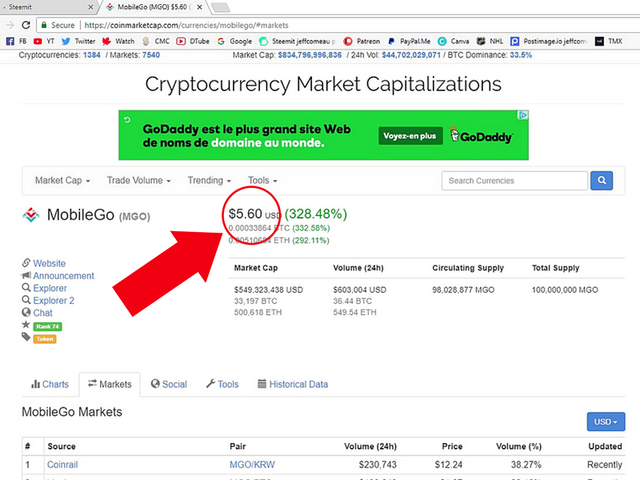Open the Canva bookmark
This screenshot has width=640, height=480.
pos(453,41)
